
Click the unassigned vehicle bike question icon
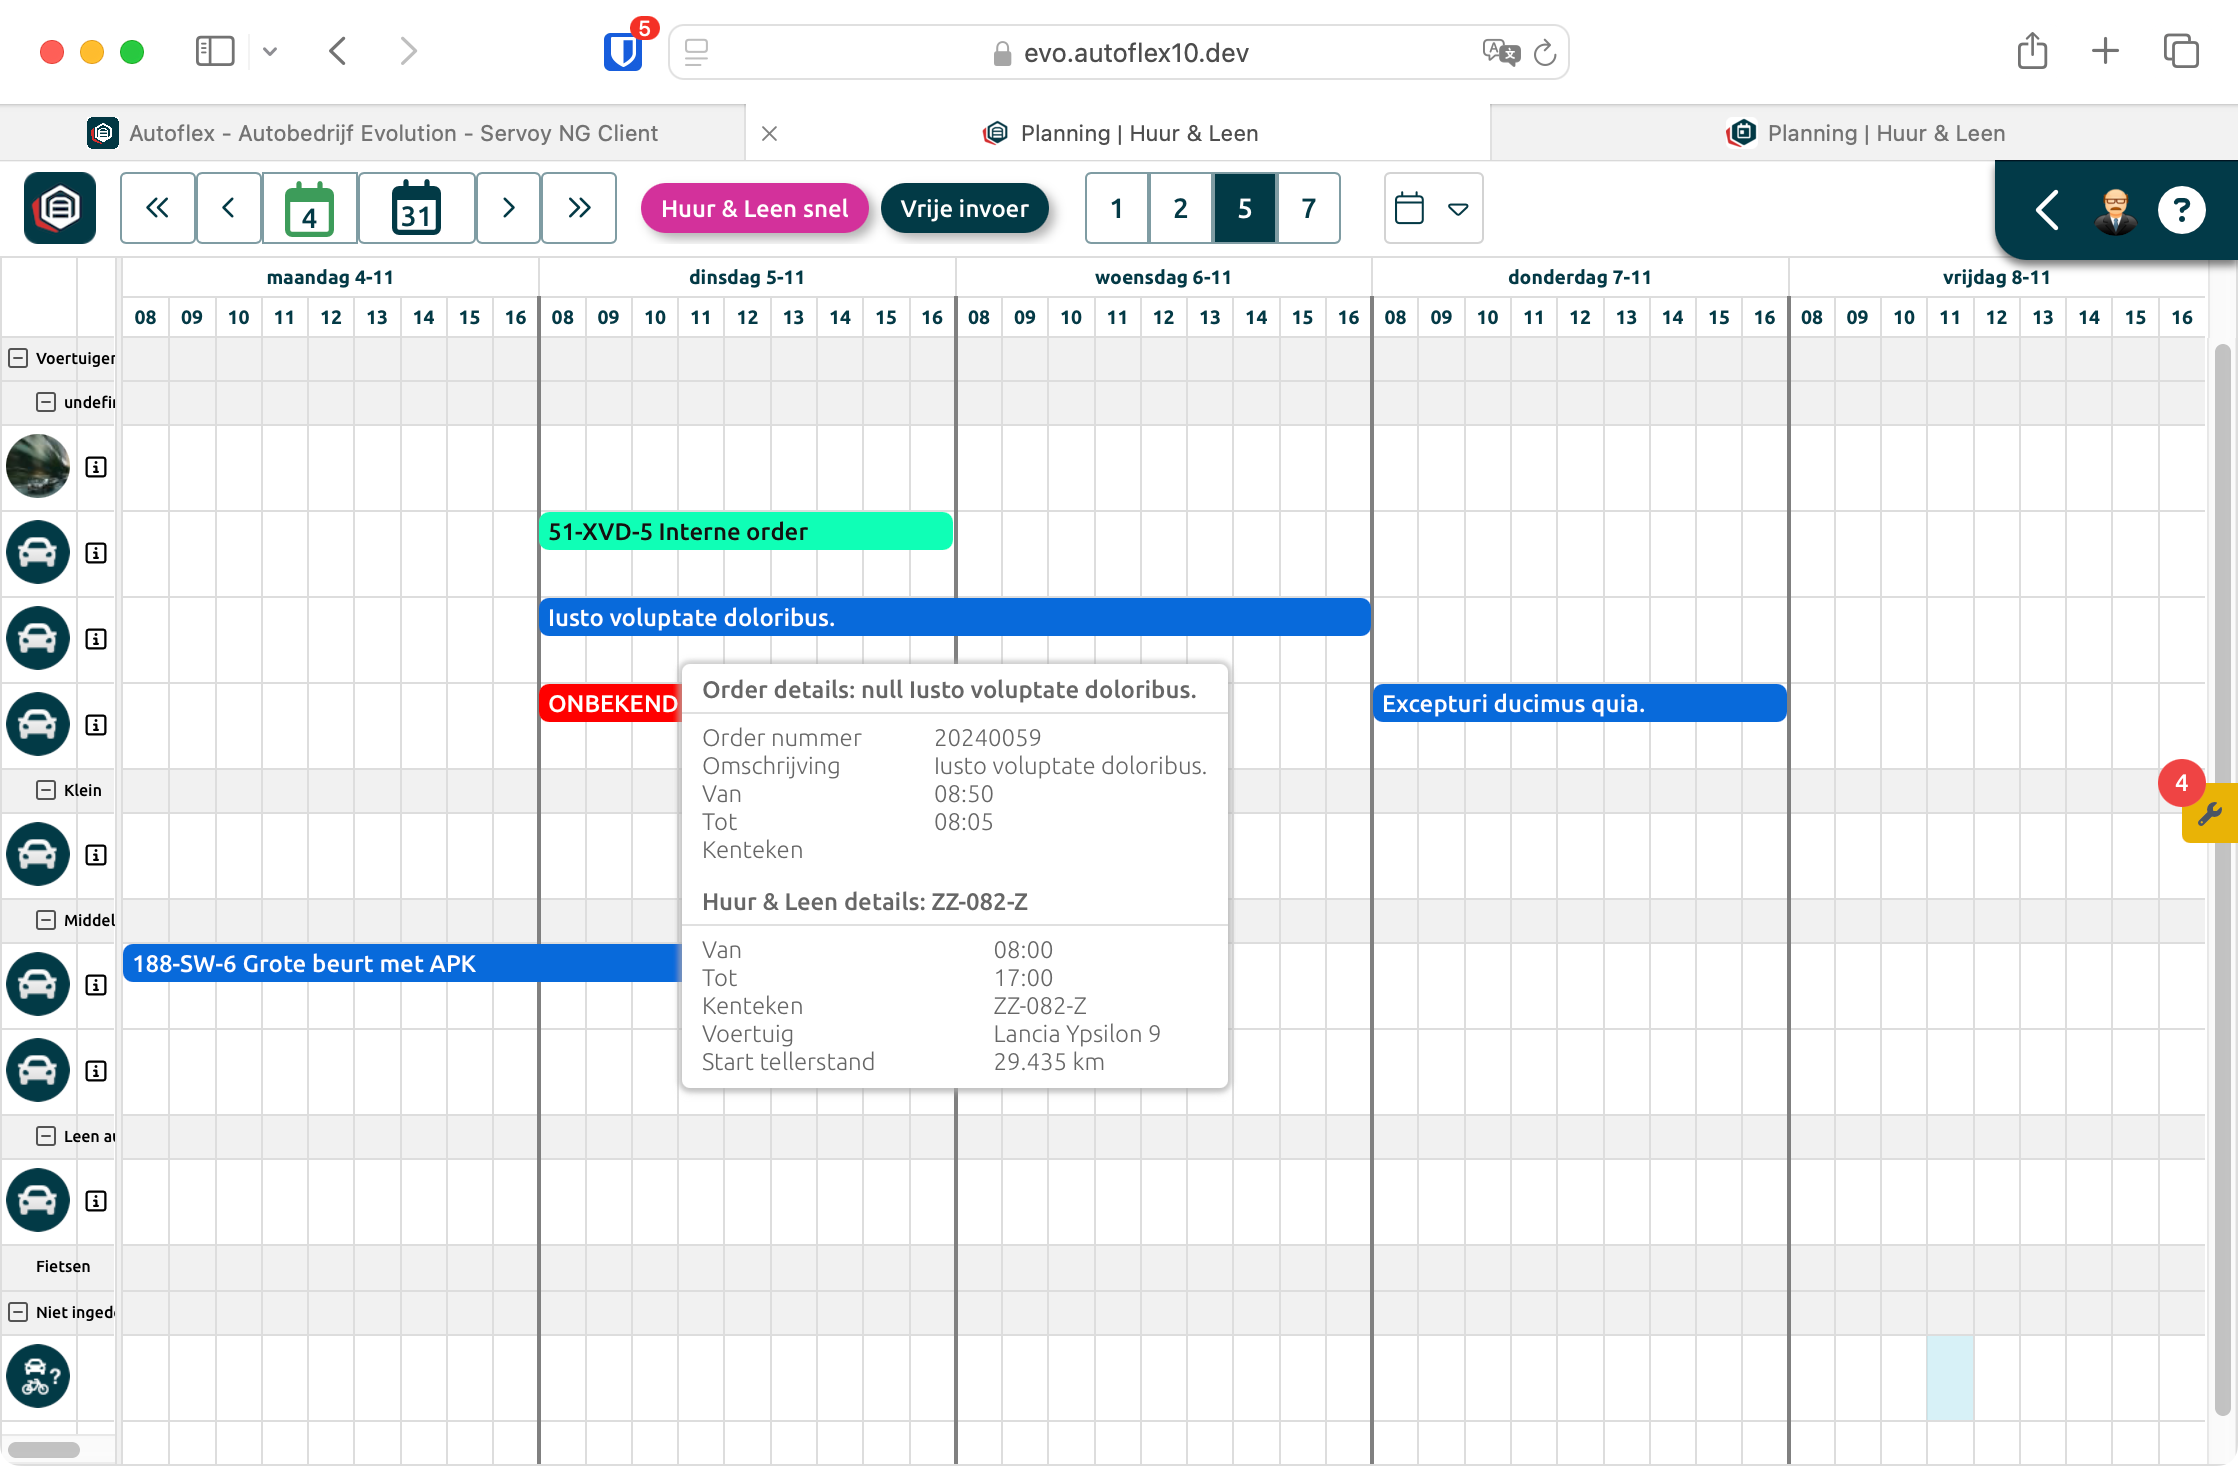[x=38, y=1376]
